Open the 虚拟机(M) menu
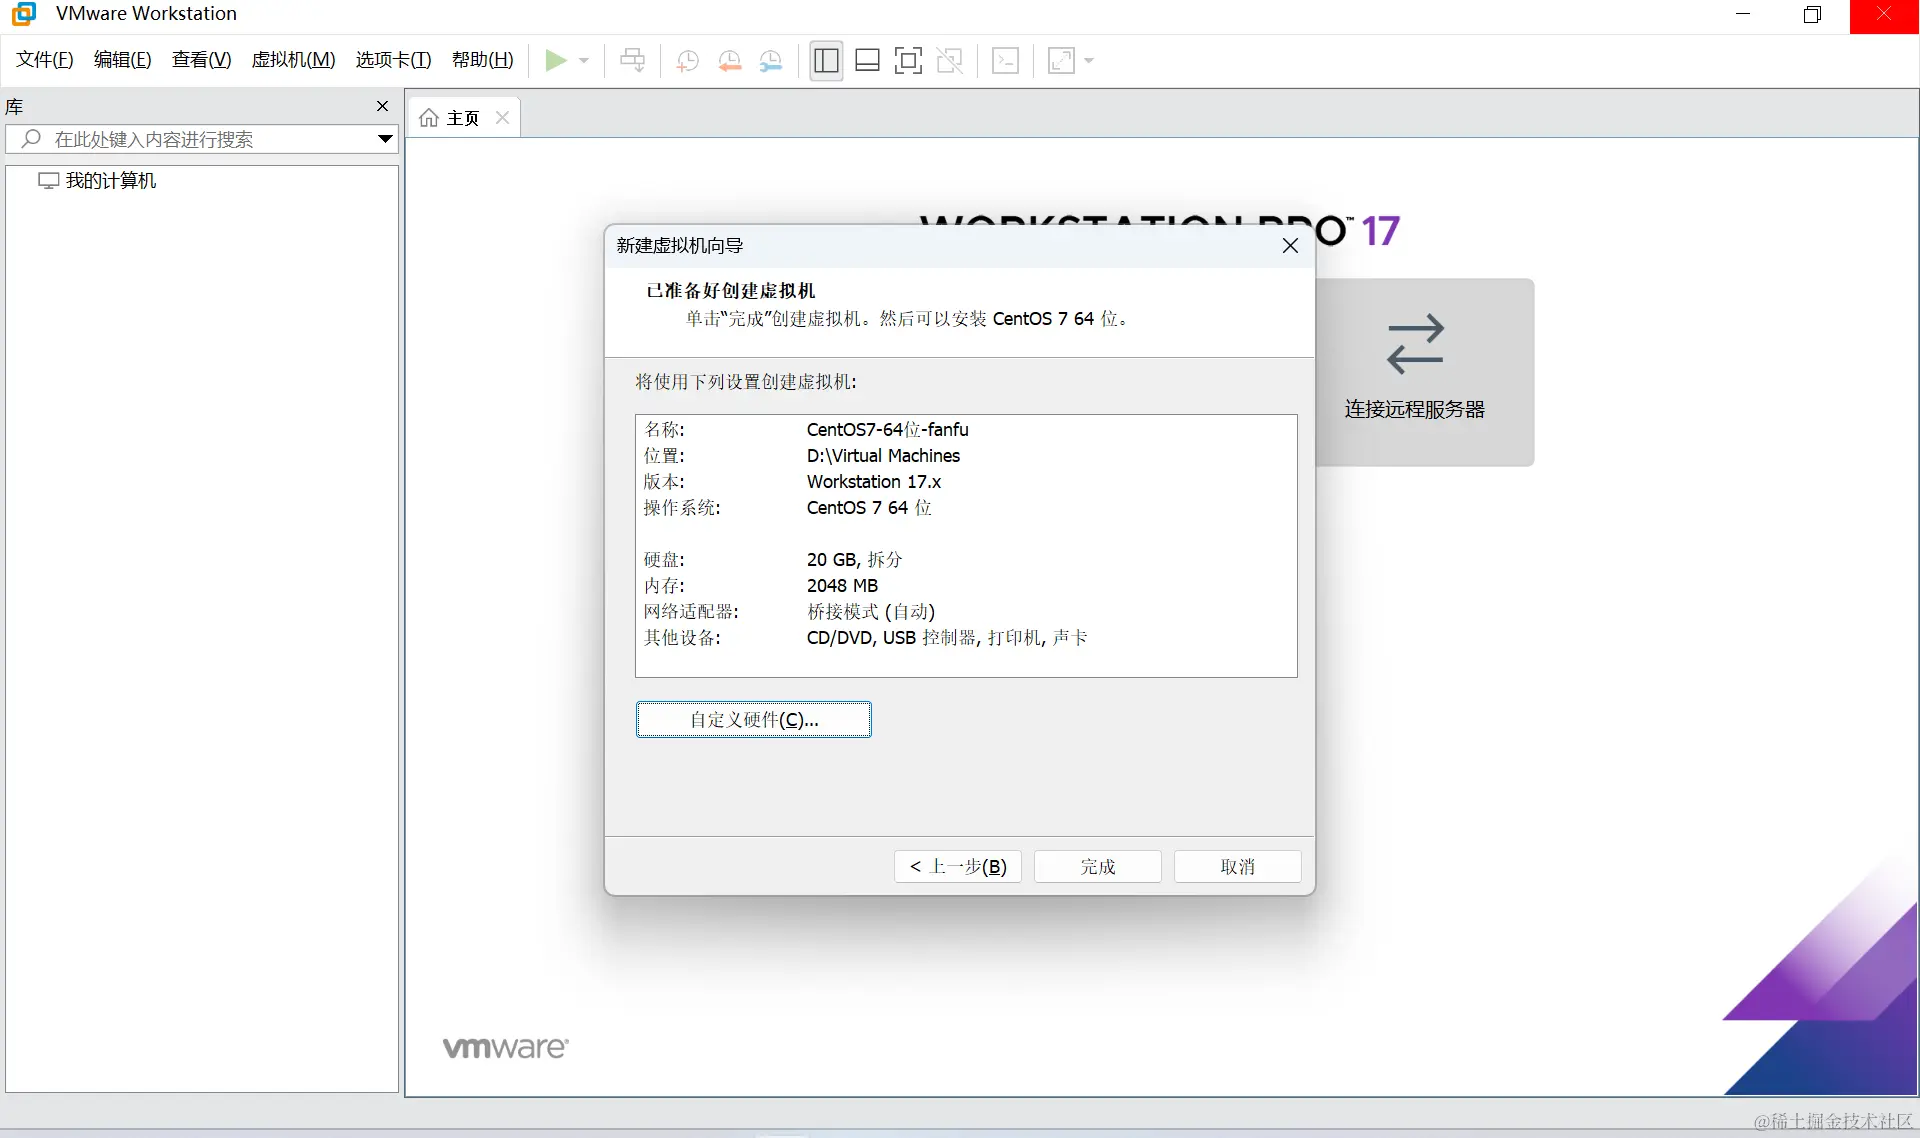The image size is (1920, 1138). click(293, 60)
